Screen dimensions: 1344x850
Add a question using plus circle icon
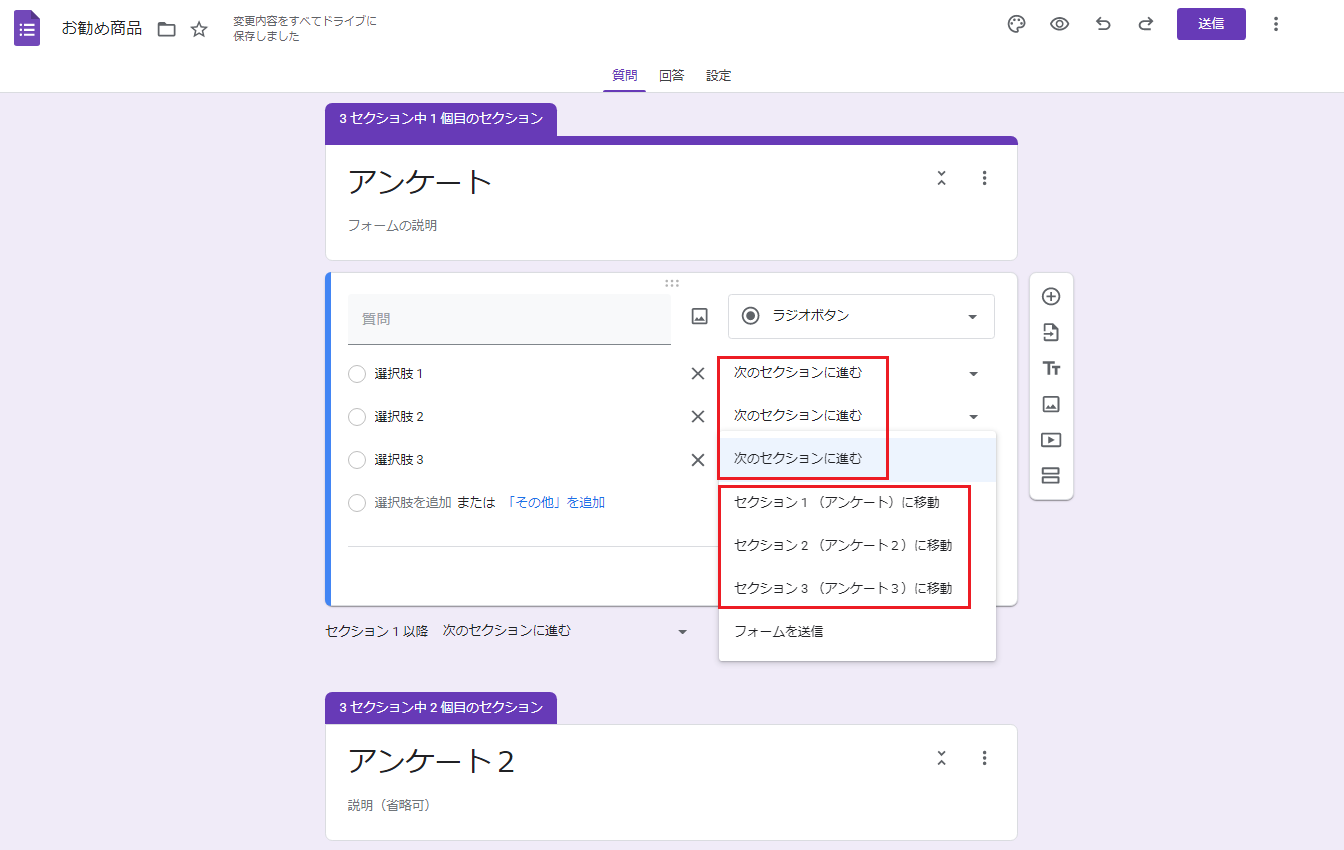1050,296
